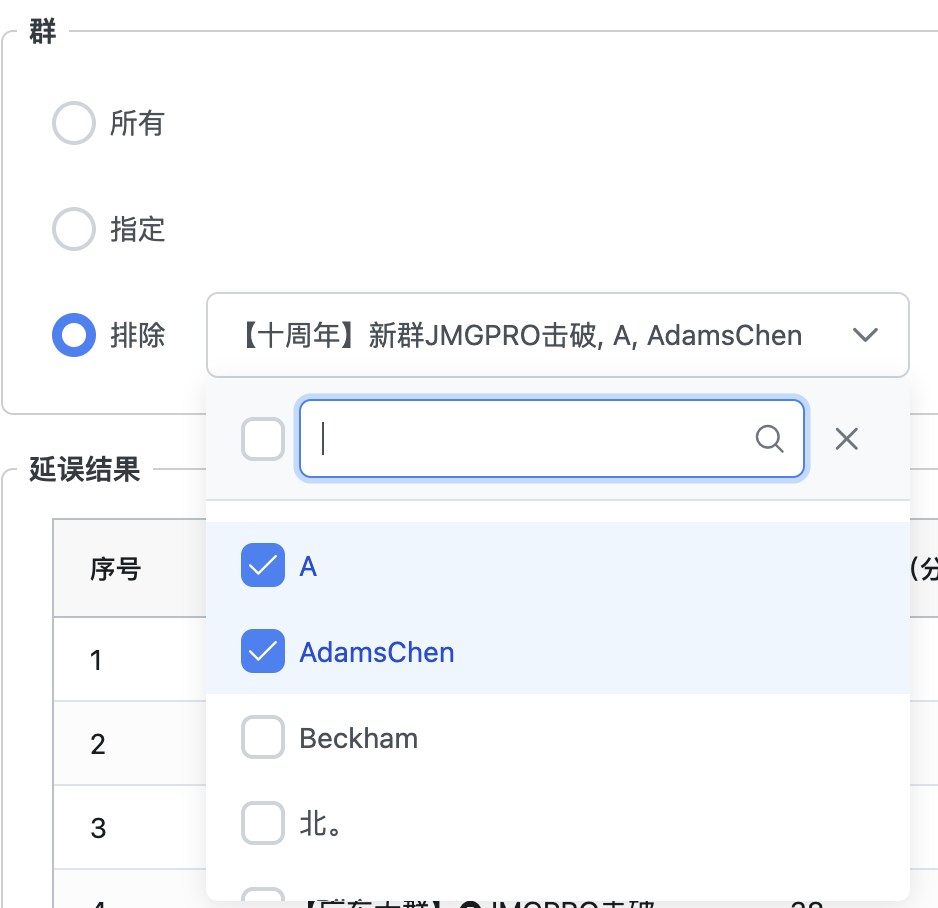Check the Beckham checkbox
The width and height of the screenshot is (938, 908).
point(263,739)
